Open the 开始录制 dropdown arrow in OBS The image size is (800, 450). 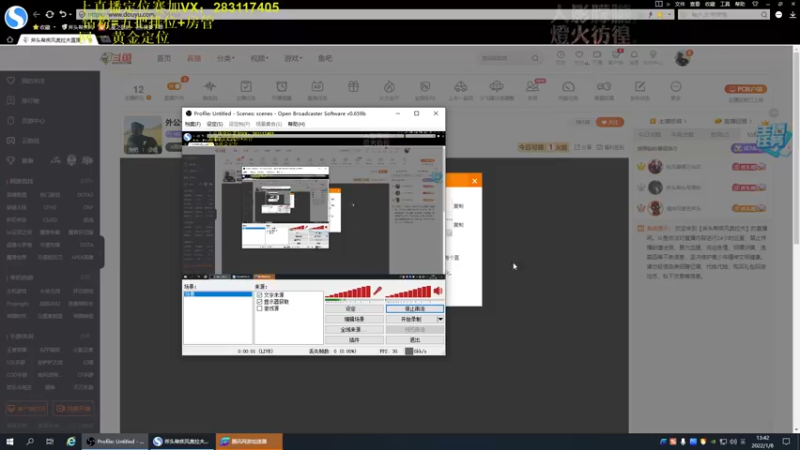click(440, 319)
